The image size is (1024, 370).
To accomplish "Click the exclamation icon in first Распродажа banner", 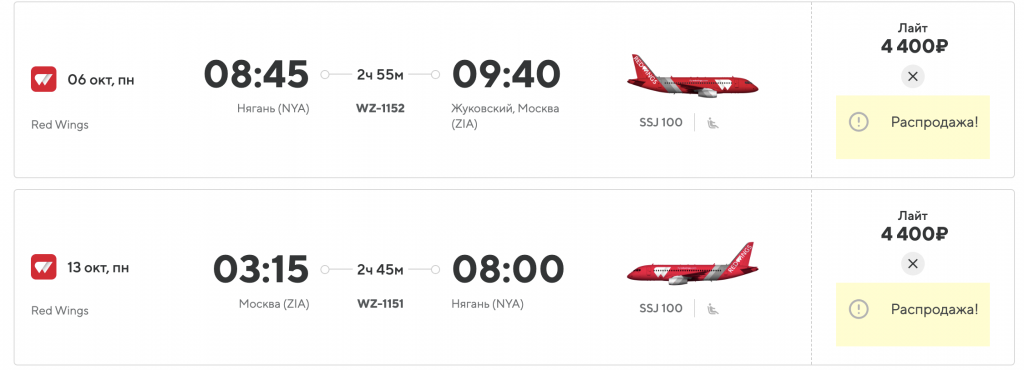I will [x=859, y=122].
